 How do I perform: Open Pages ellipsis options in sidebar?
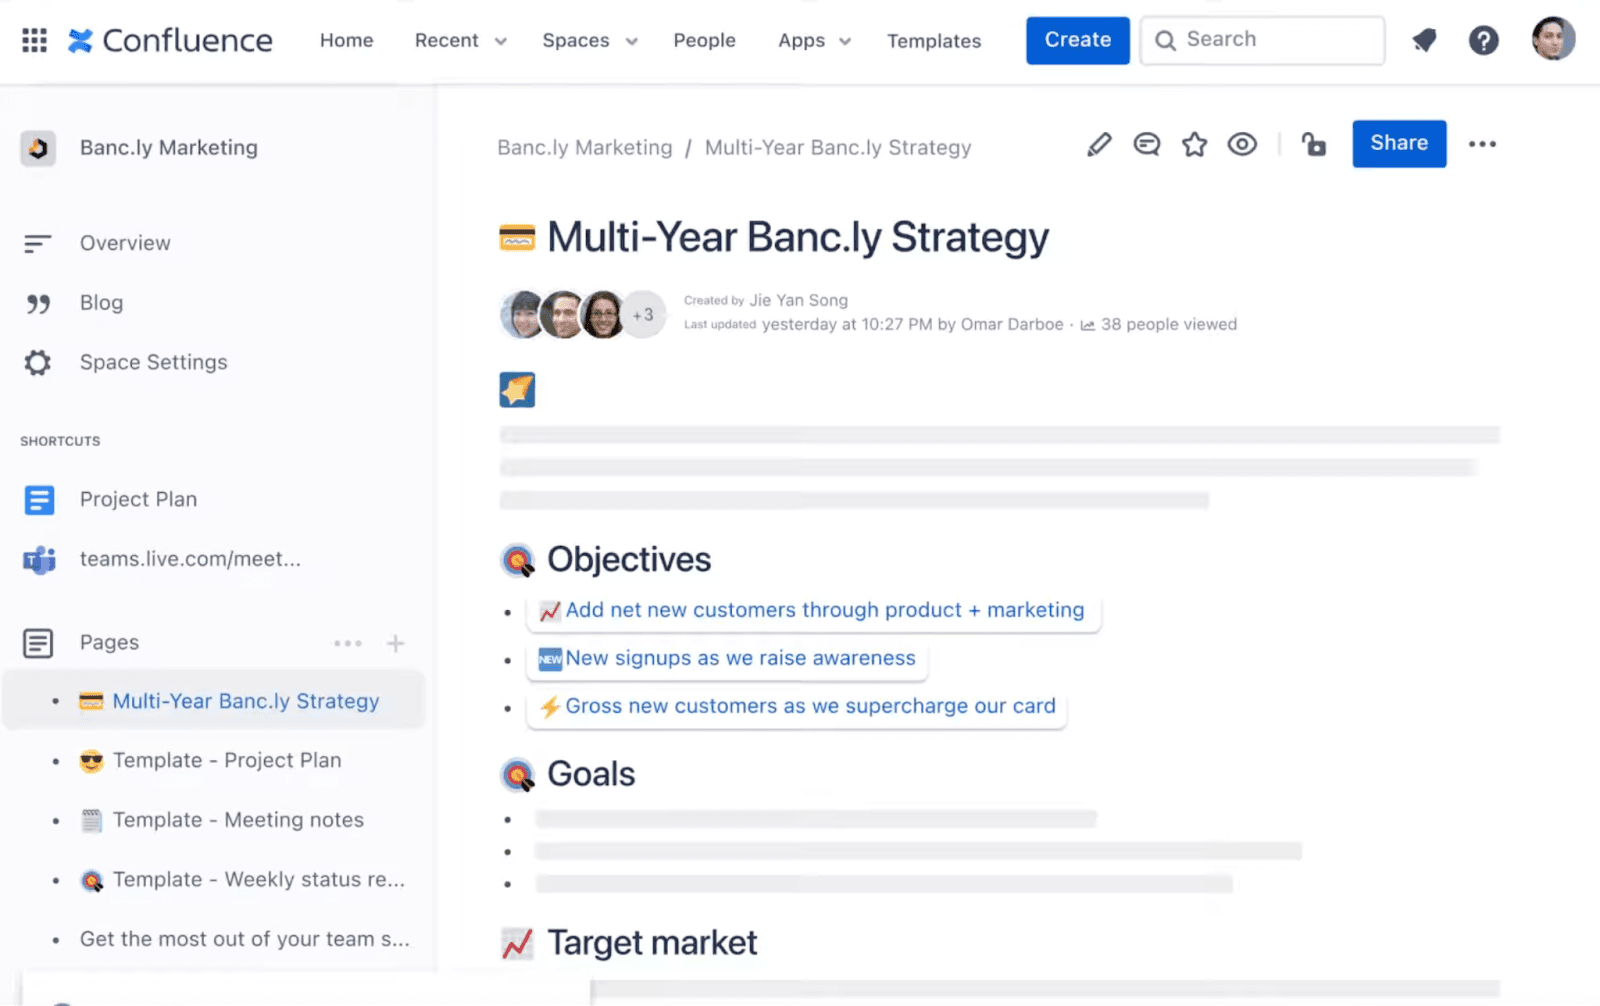click(348, 643)
